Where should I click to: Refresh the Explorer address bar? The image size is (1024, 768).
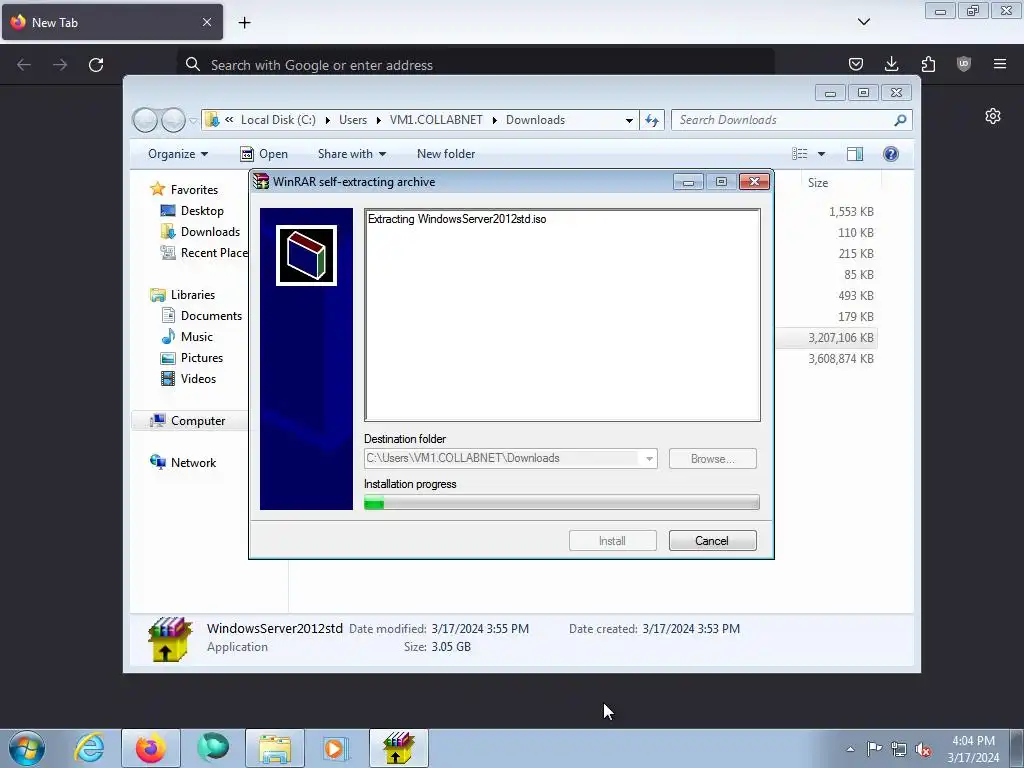(x=652, y=120)
